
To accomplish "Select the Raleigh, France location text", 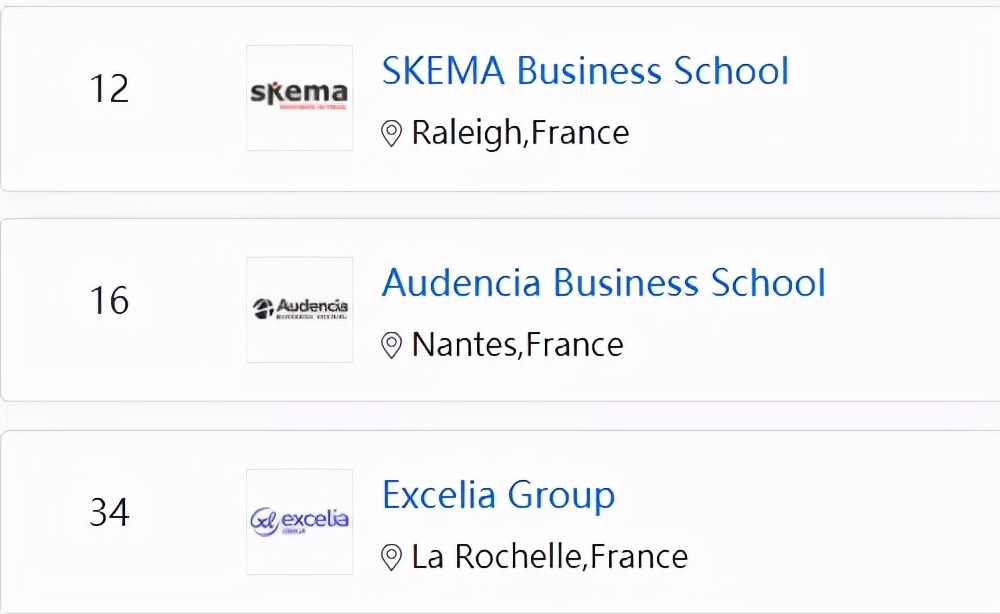I will point(520,133).
